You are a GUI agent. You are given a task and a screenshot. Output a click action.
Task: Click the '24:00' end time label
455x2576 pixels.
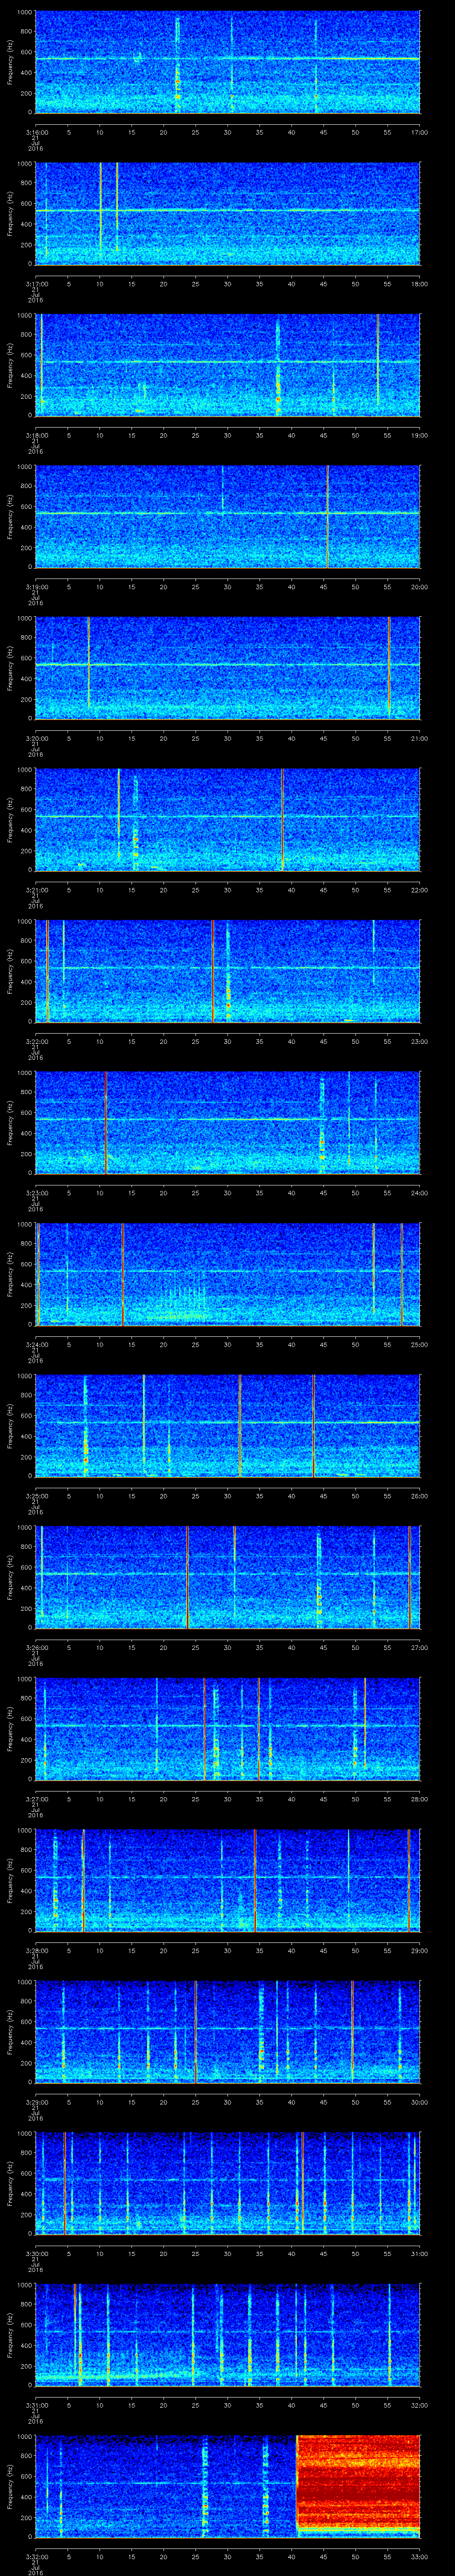pos(420,1193)
